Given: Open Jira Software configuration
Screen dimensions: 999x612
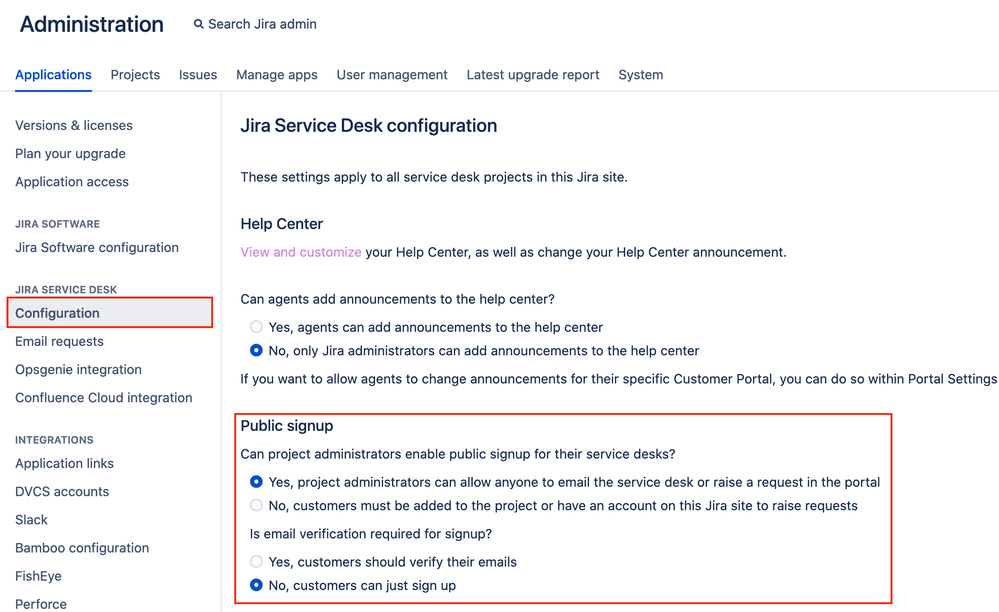Looking at the screenshot, I should (x=97, y=247).
